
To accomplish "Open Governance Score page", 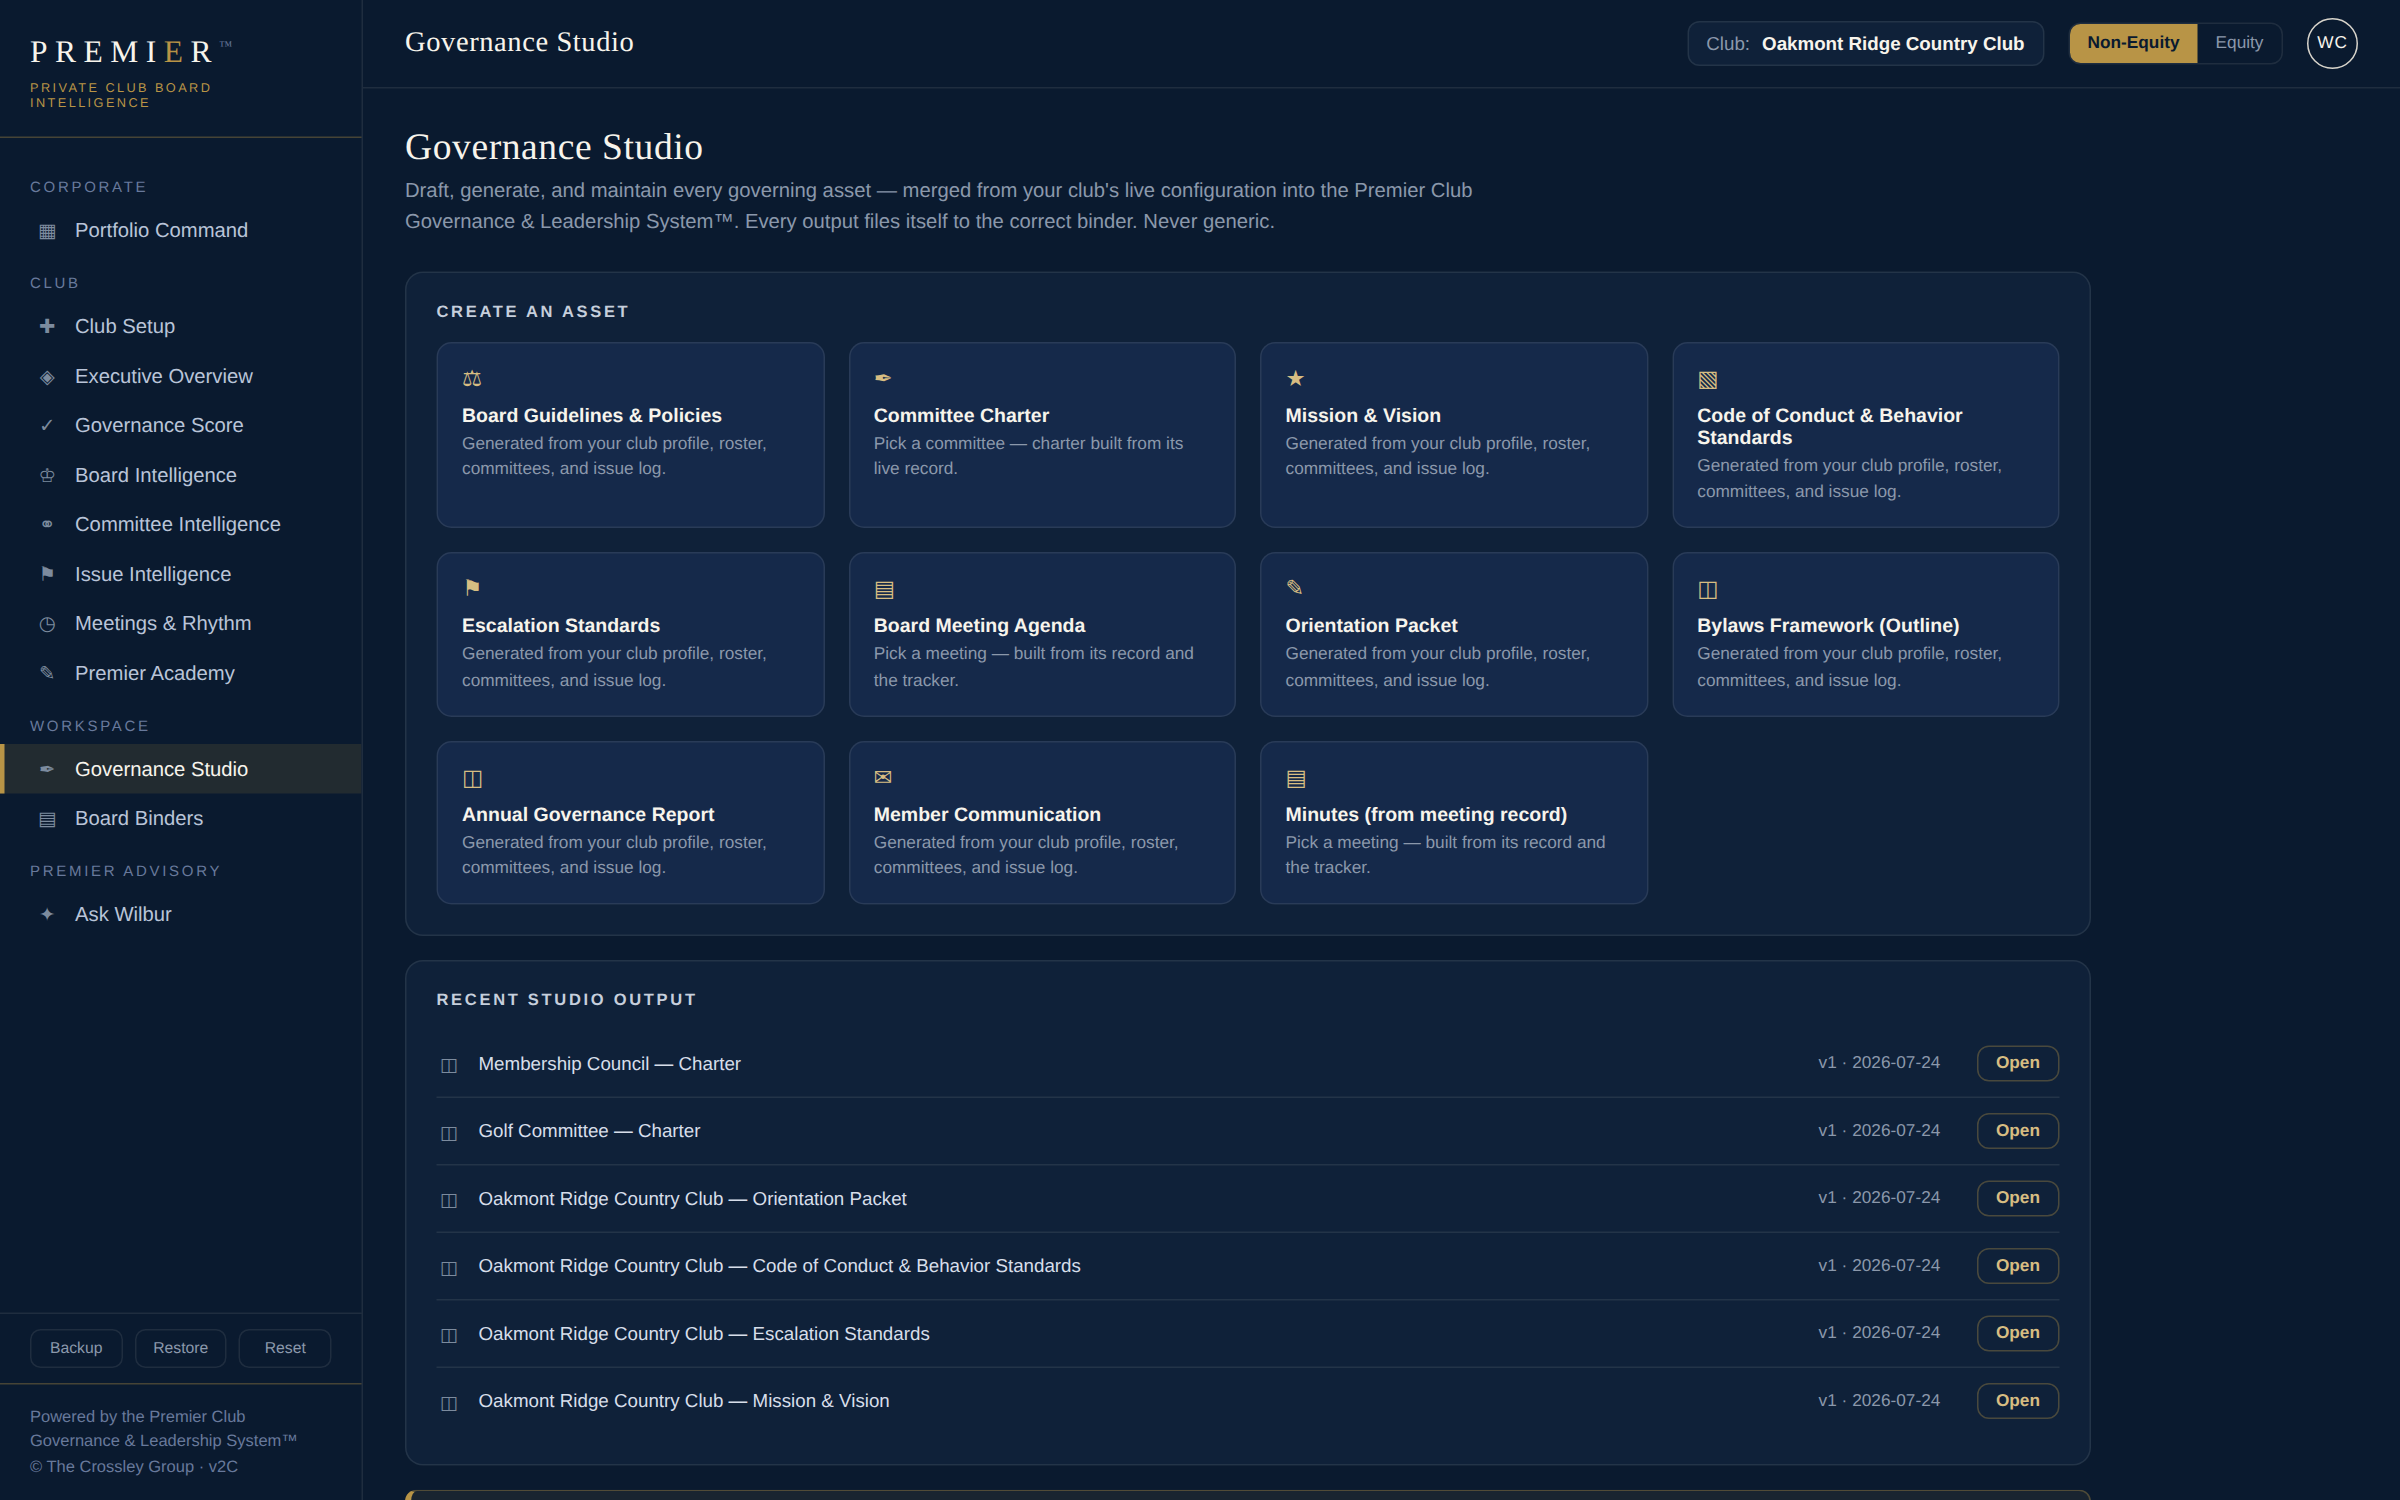I will pos(180,425).
